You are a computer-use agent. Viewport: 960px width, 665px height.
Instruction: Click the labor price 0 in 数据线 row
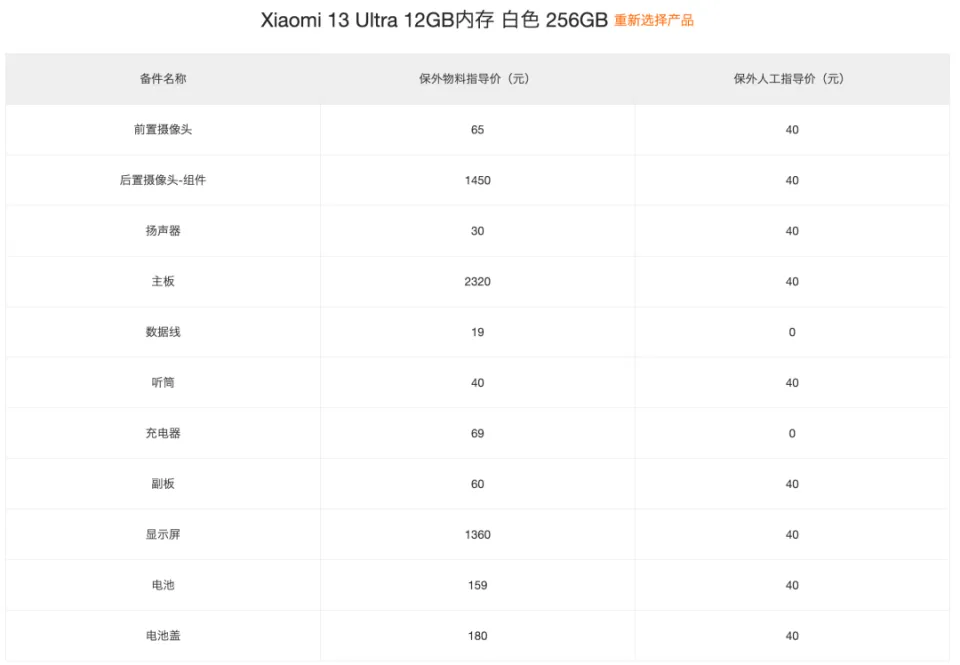click(791, 332)
